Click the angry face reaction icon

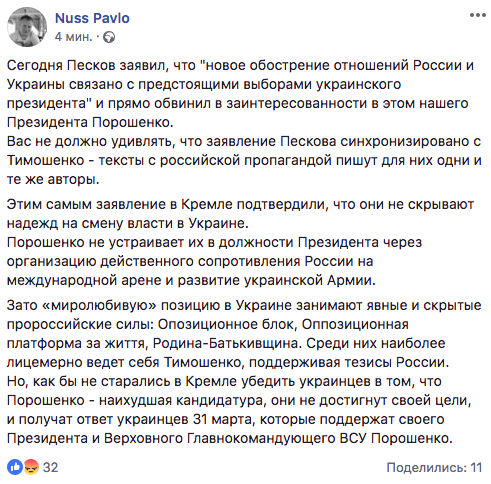[x=31, y=467]
